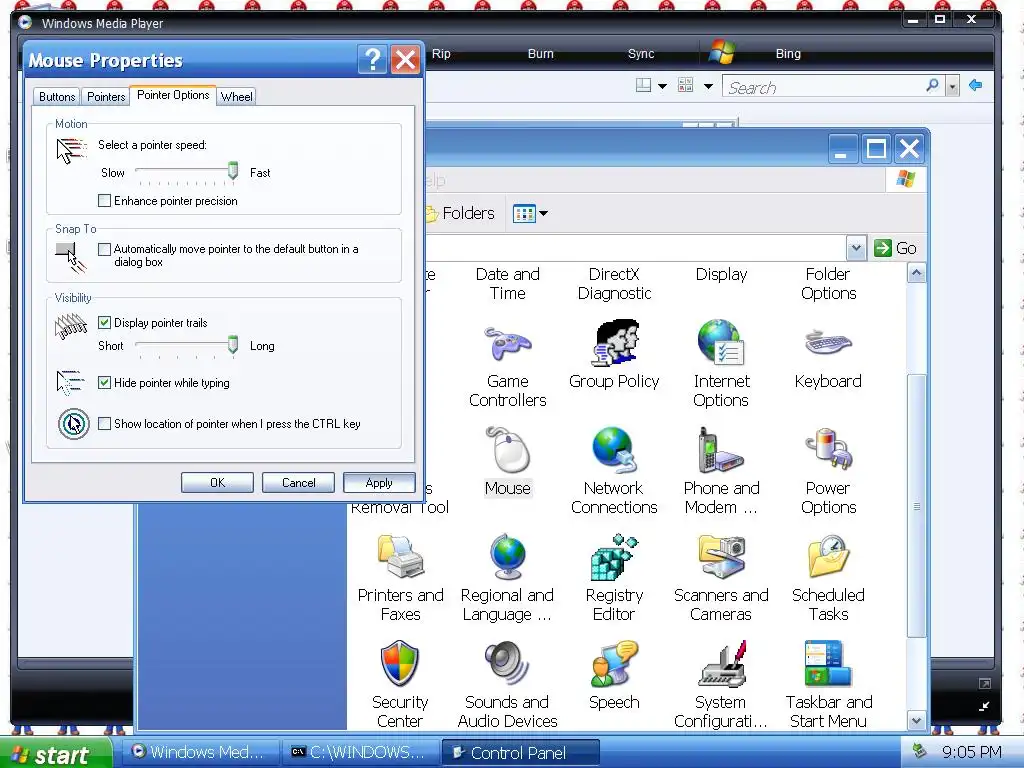Image resolution: width=1024 pixels, height=768 pixels.
Task: Switch to the Buttons tab
Action: (x=57, y=97)
